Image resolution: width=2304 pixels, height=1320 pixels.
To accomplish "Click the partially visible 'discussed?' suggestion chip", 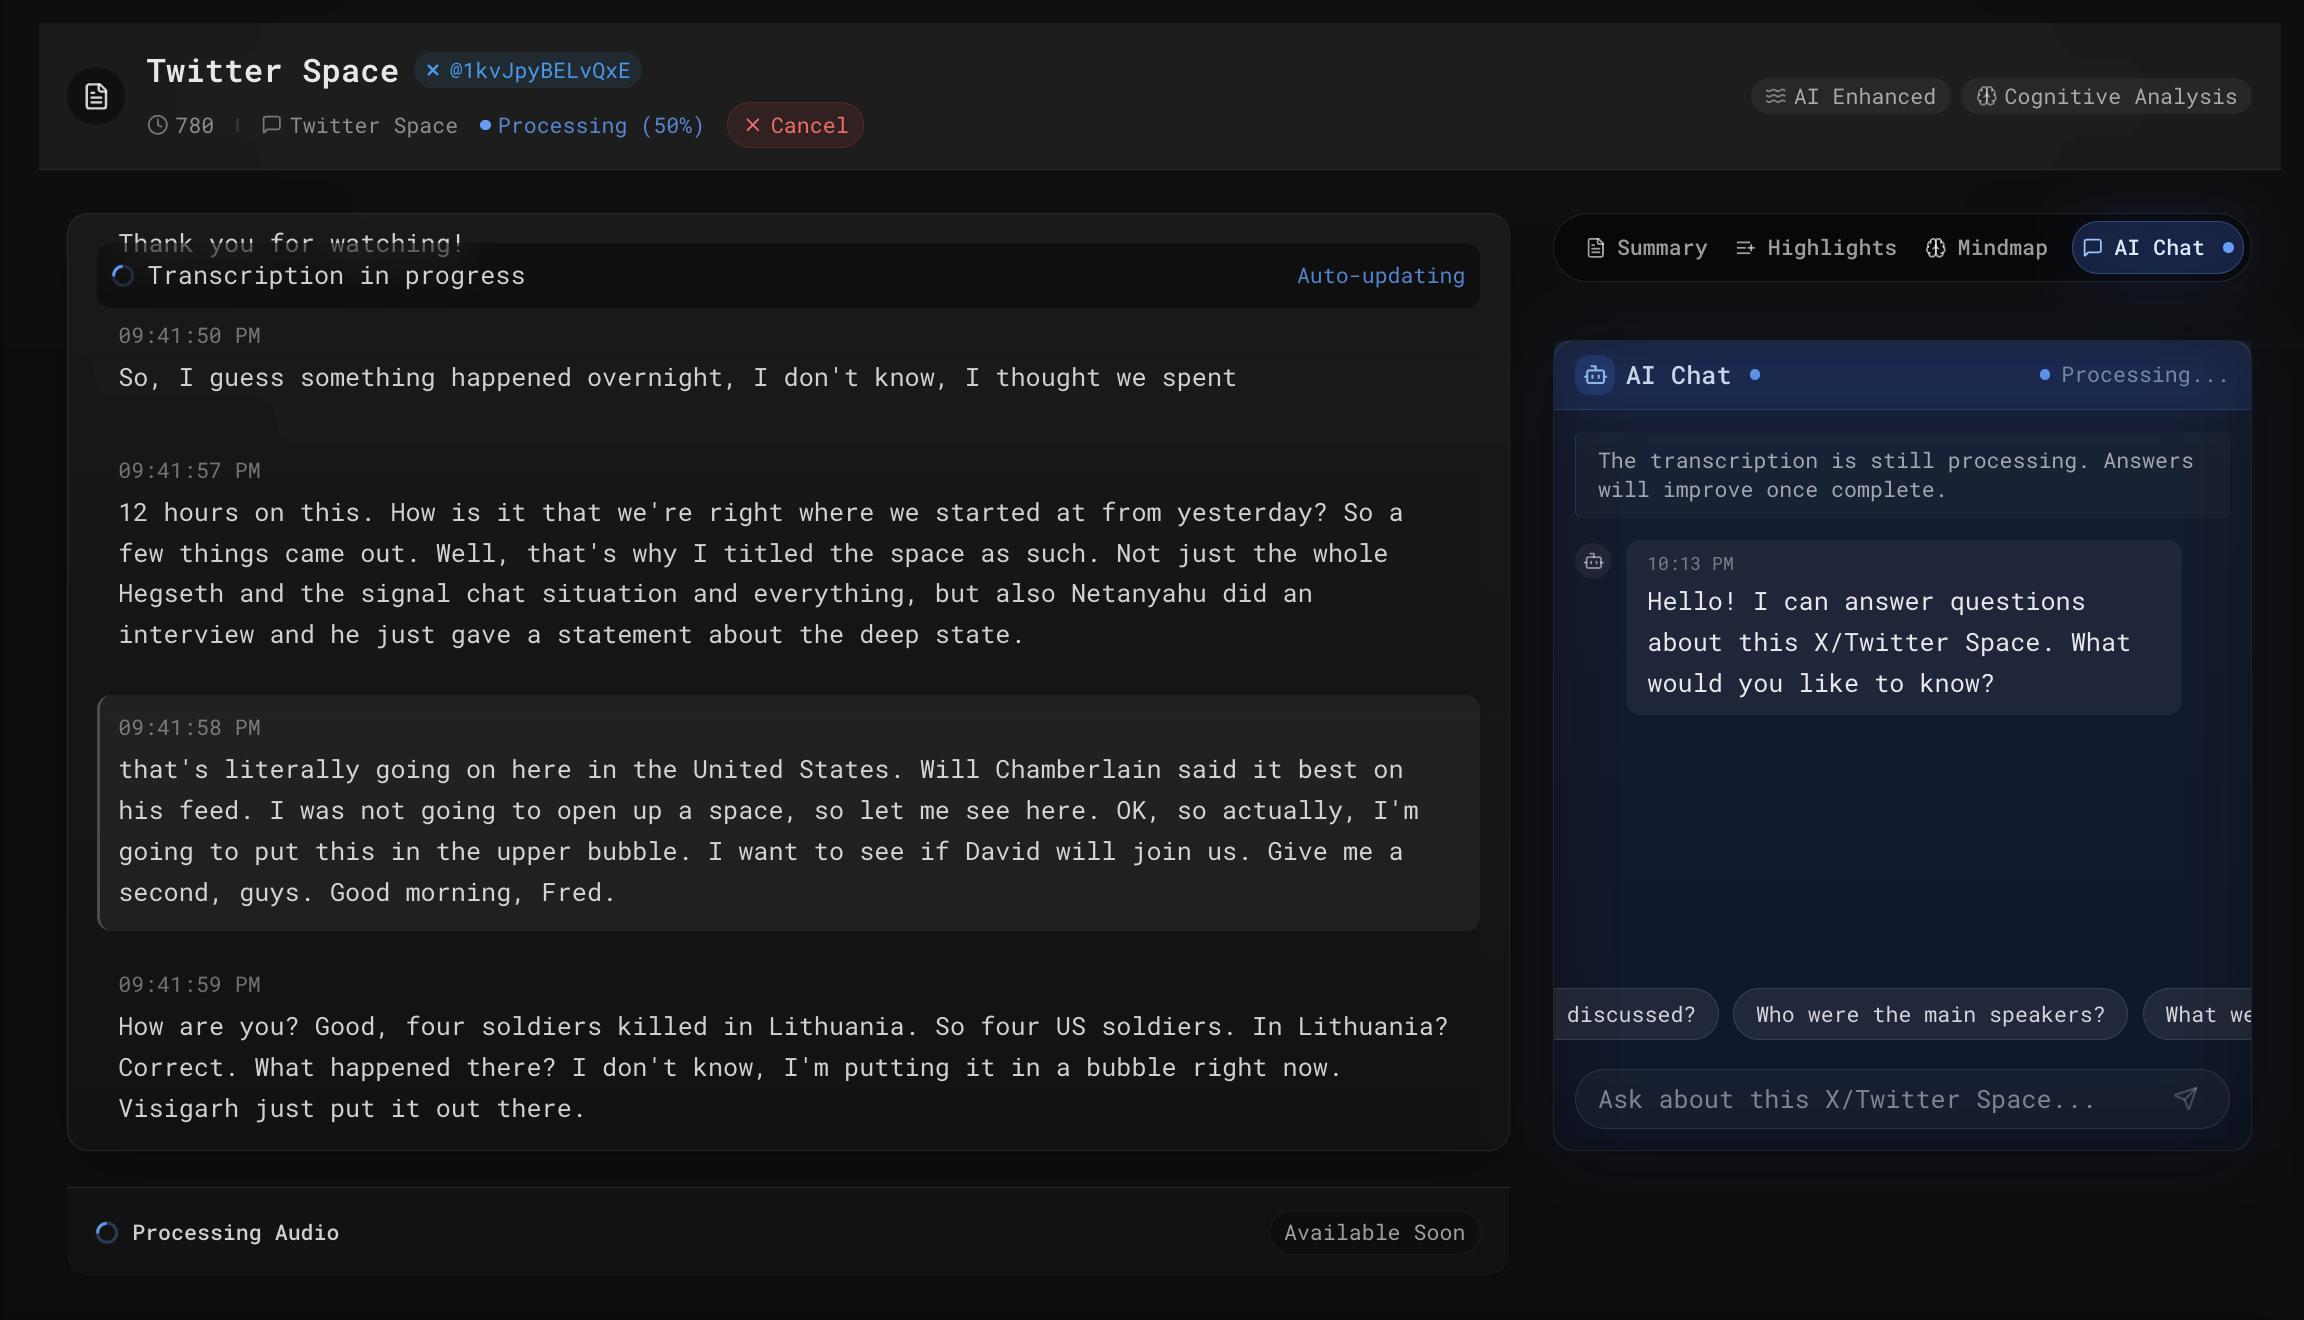I will 1634,1015.
